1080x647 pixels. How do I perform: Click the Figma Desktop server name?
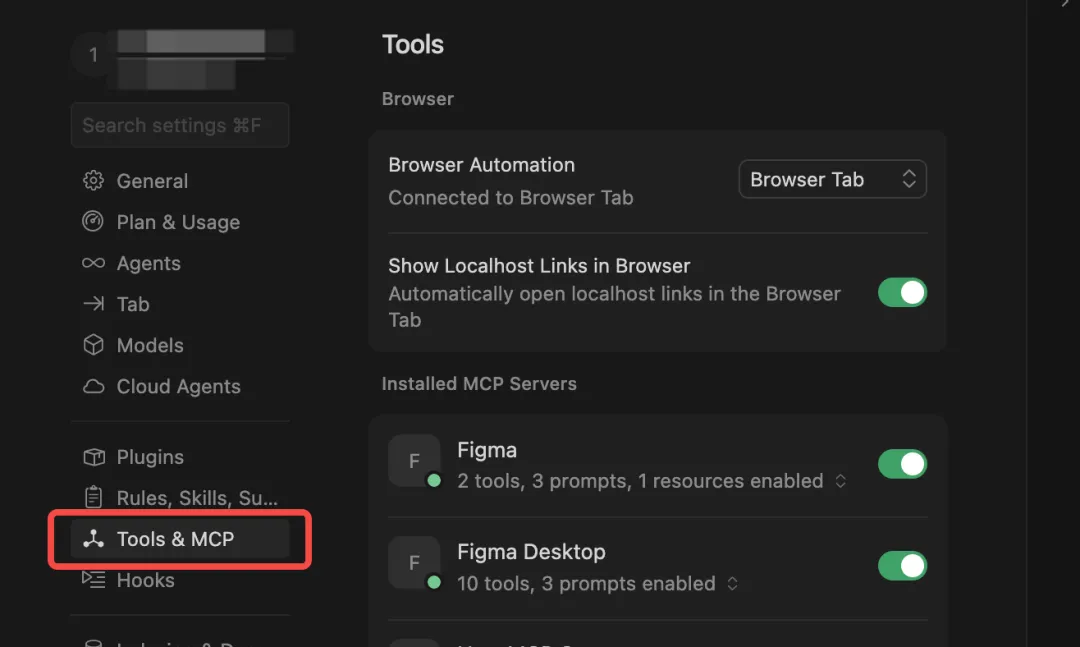[531, 552]
